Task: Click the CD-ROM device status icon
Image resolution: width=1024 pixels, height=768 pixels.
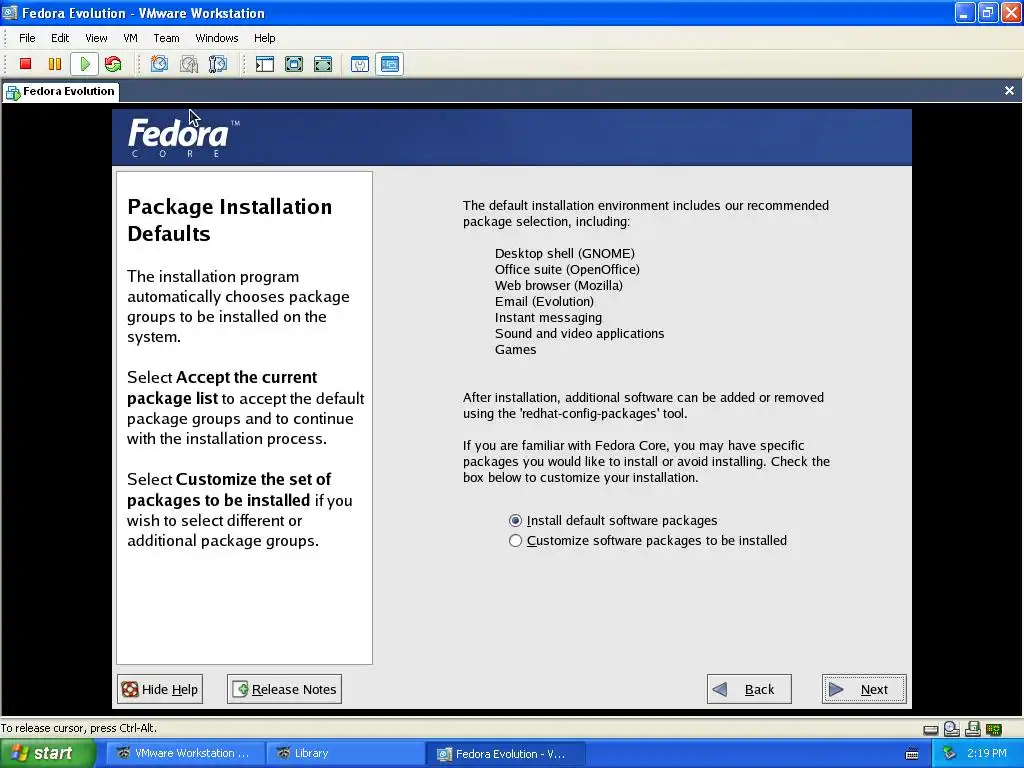Action: point(952,729)
